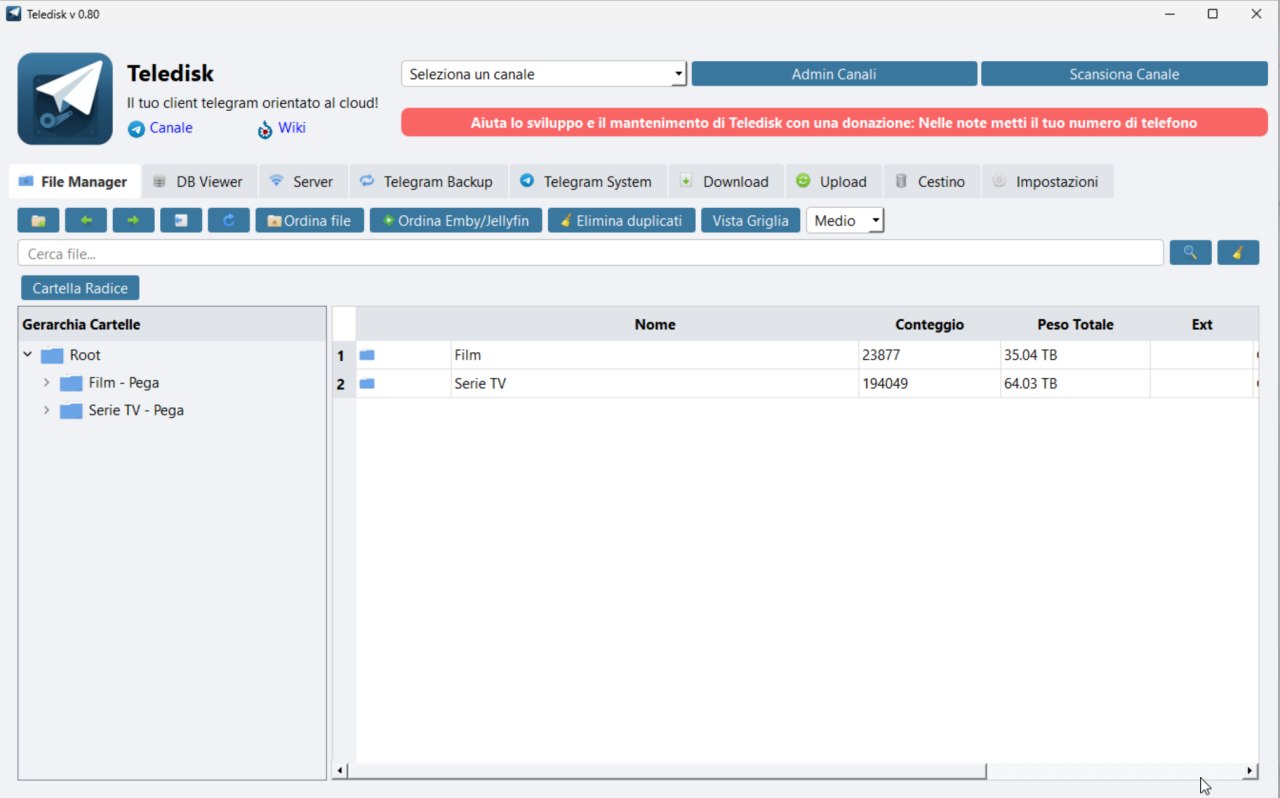Image resolution: width=1280 pixels, height=798 pixels.
Task: Open the Impostazioni tab
Action: [1047, 181]
